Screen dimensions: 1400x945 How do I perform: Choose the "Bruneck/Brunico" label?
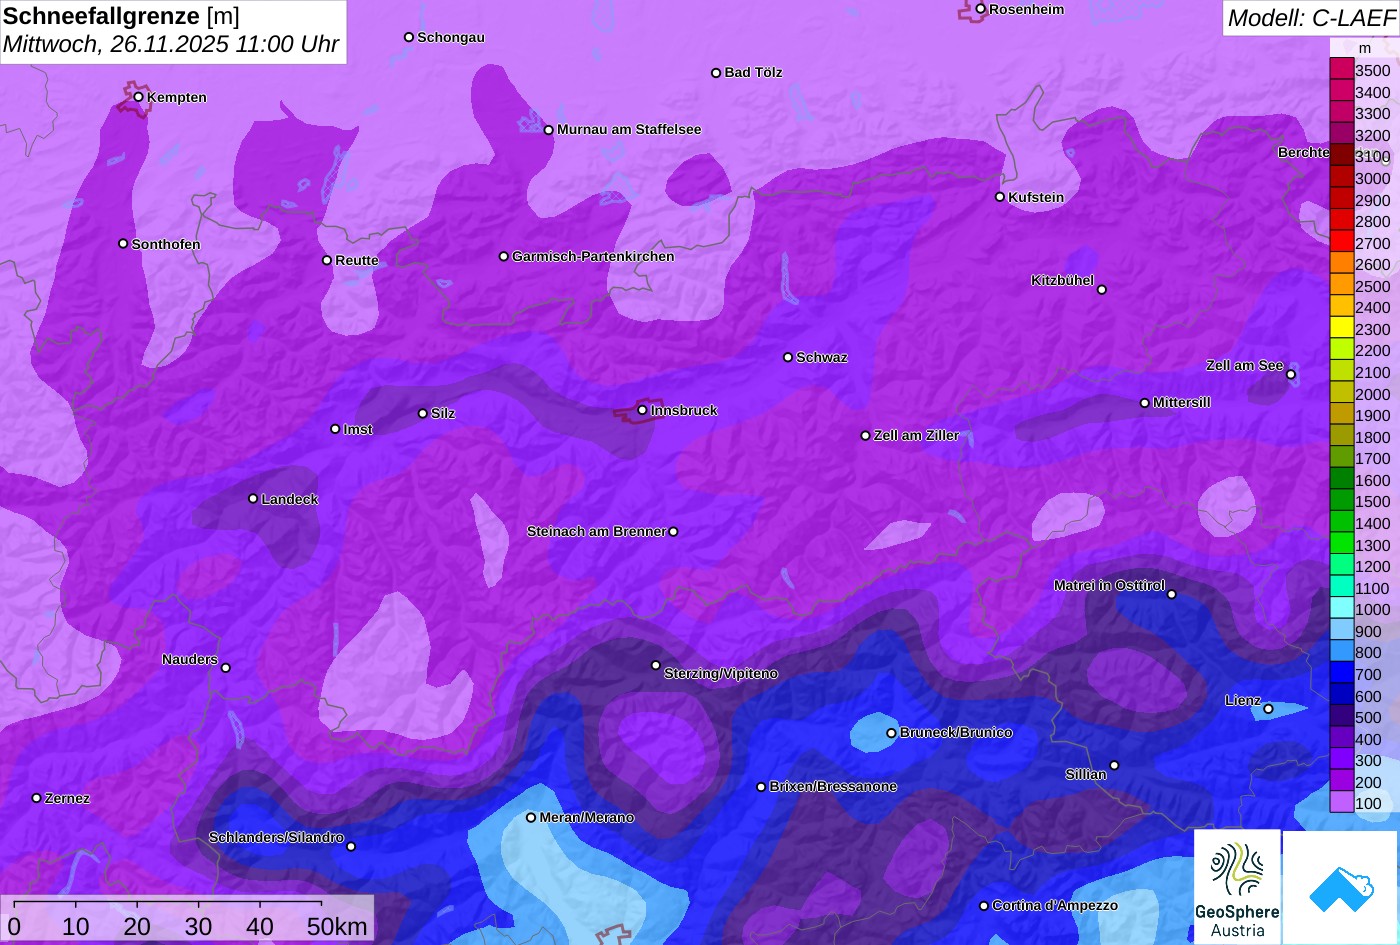pyautogui.click(x=956, y=732)
